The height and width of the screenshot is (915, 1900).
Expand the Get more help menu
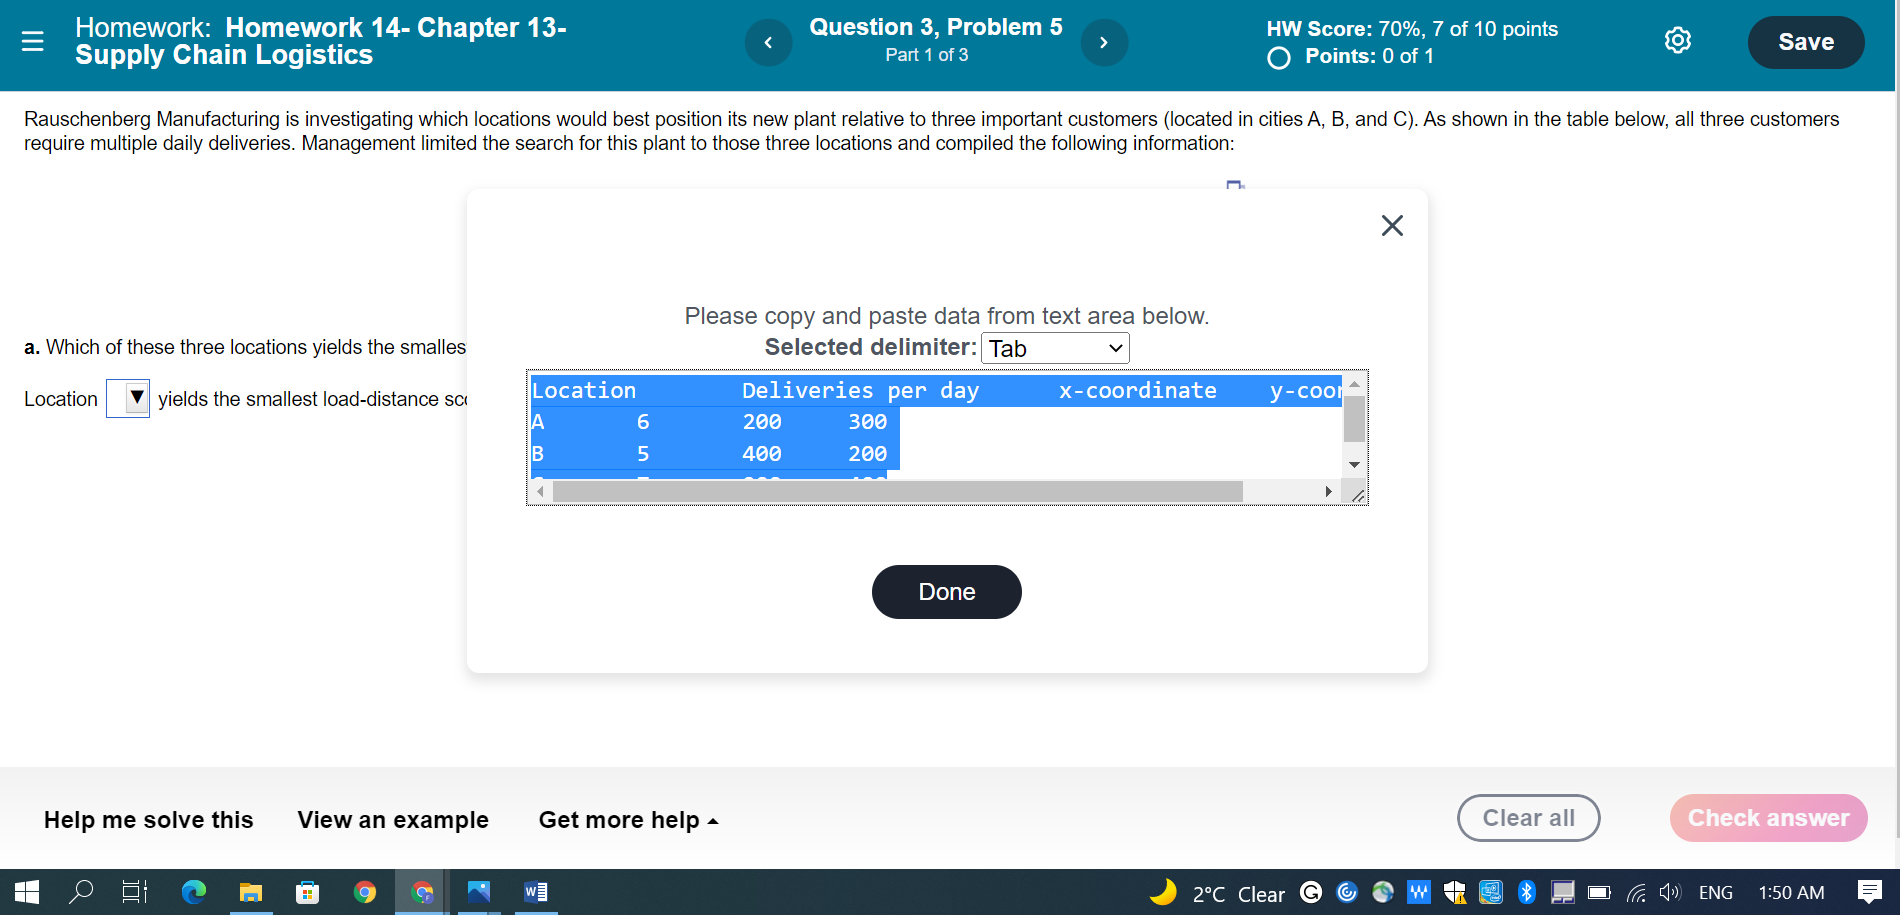click(x=628, y=820)
